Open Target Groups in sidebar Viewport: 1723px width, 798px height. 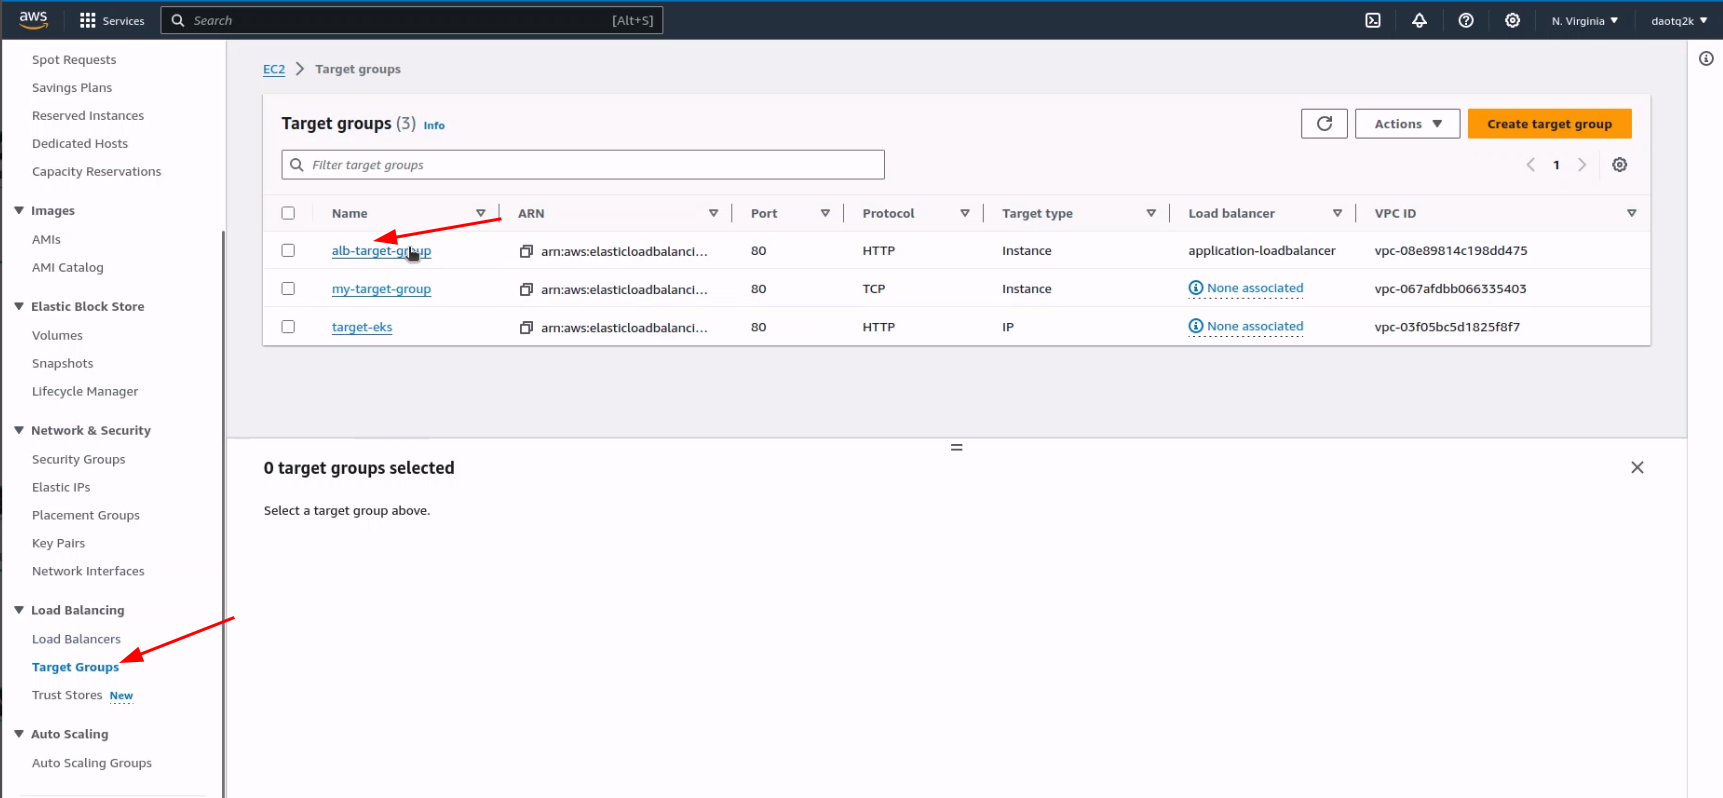tap(75, 668)
